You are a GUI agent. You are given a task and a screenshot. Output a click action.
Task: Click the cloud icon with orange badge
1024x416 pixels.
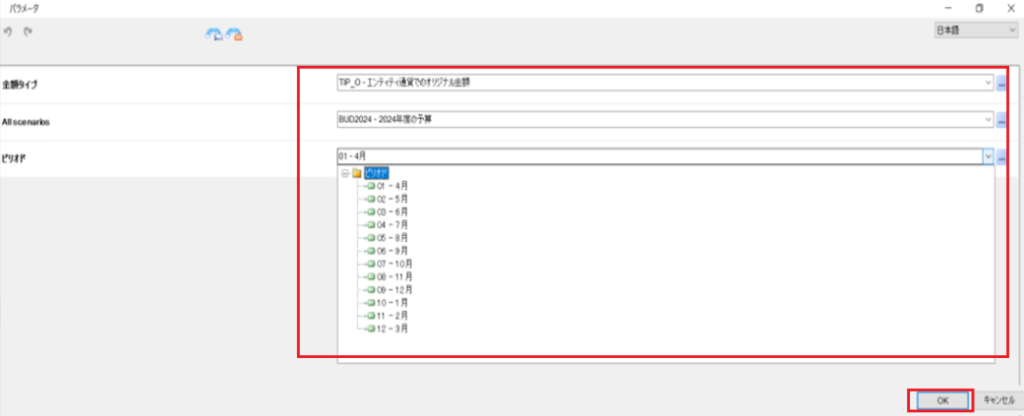point(234,35)
